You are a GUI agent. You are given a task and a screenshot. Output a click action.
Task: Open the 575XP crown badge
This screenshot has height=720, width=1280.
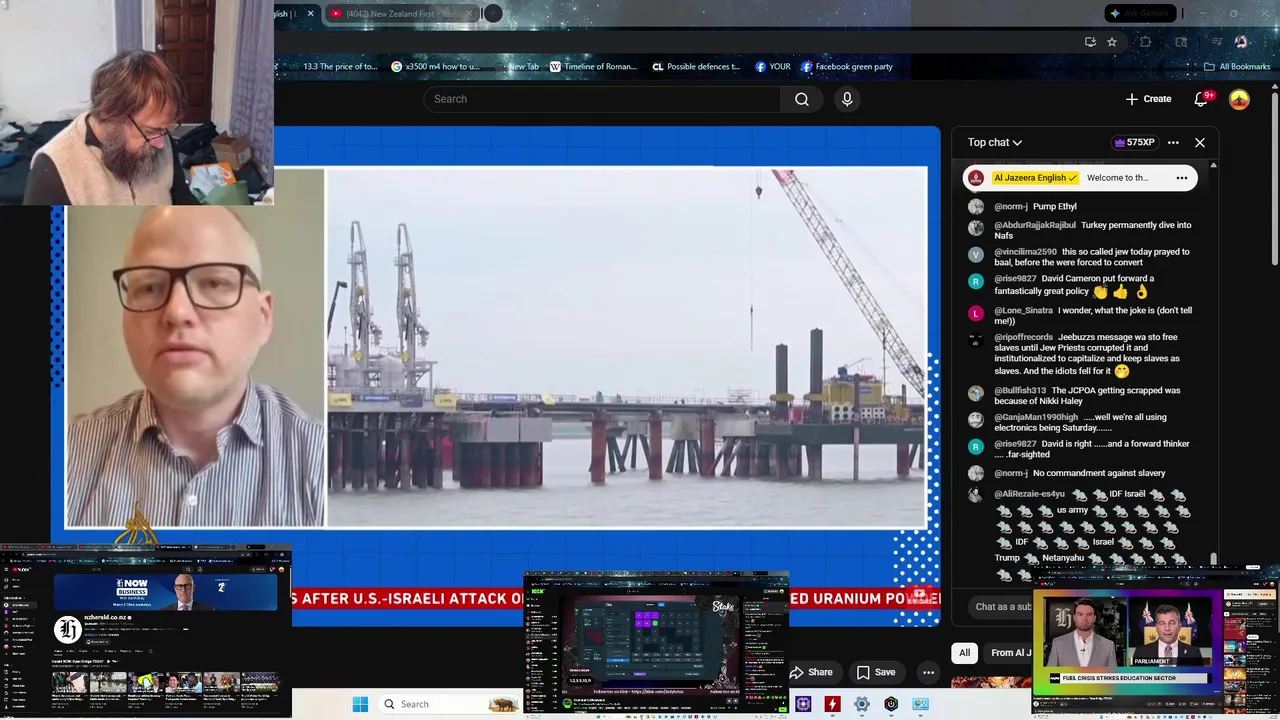[1135, 143]
